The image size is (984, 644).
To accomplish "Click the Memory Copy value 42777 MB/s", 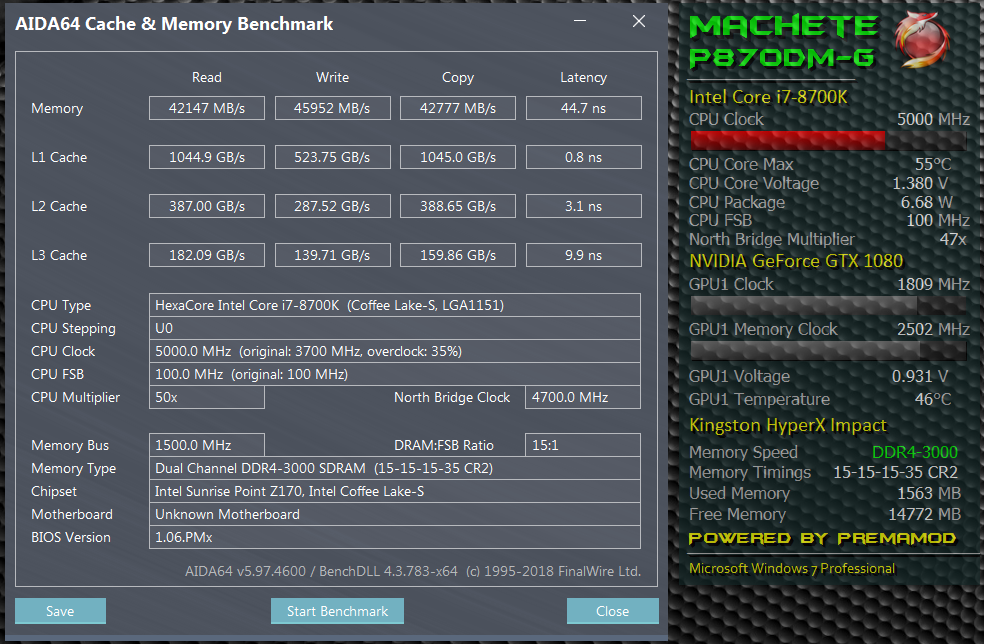I will coord(458,108).
